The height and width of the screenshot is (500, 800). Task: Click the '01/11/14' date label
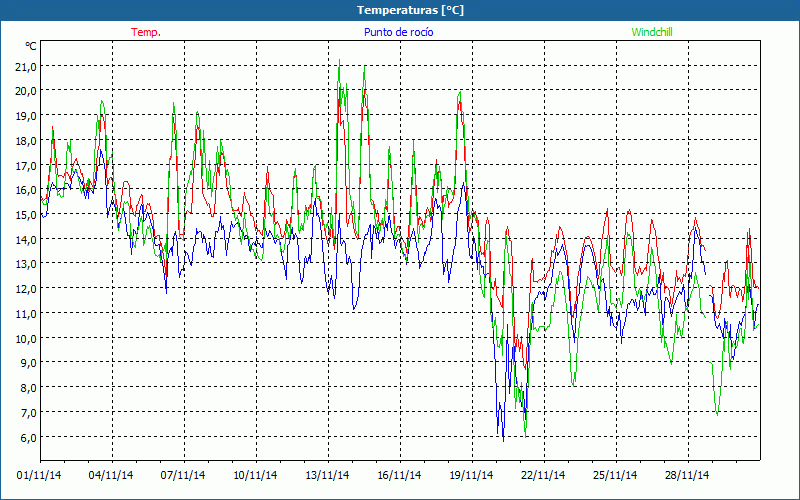pyautogui.click(x=39, y=475)
